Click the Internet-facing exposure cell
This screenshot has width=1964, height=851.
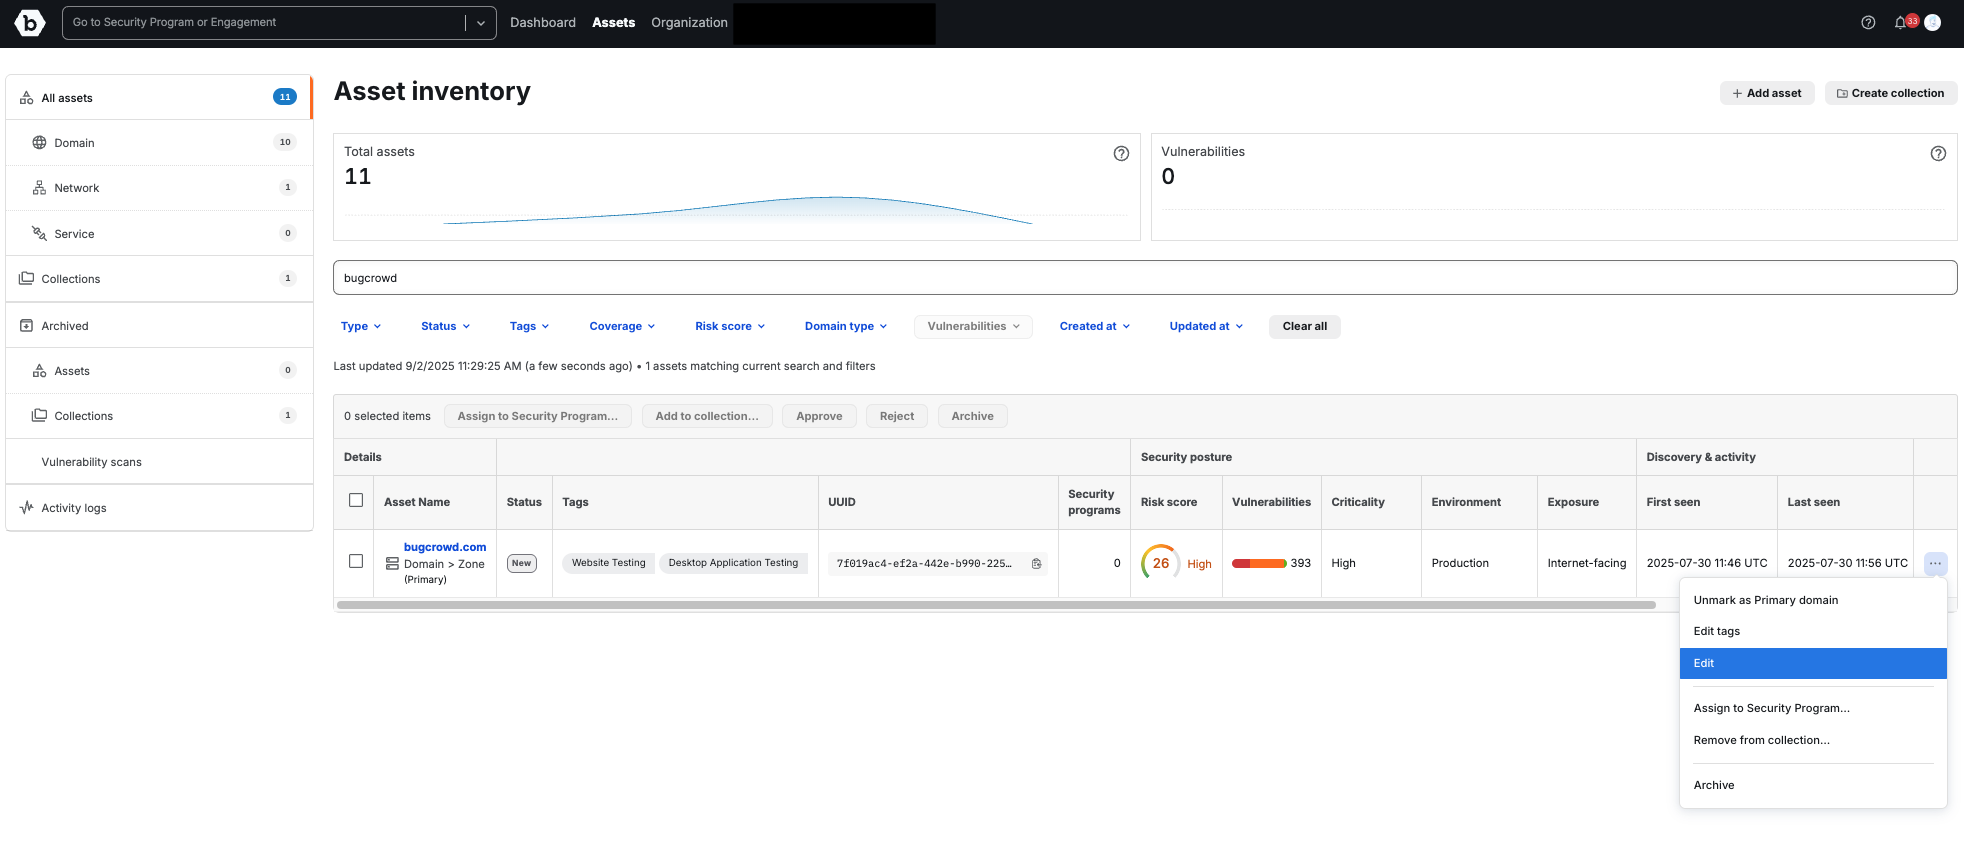click(x=1587, y=563)
